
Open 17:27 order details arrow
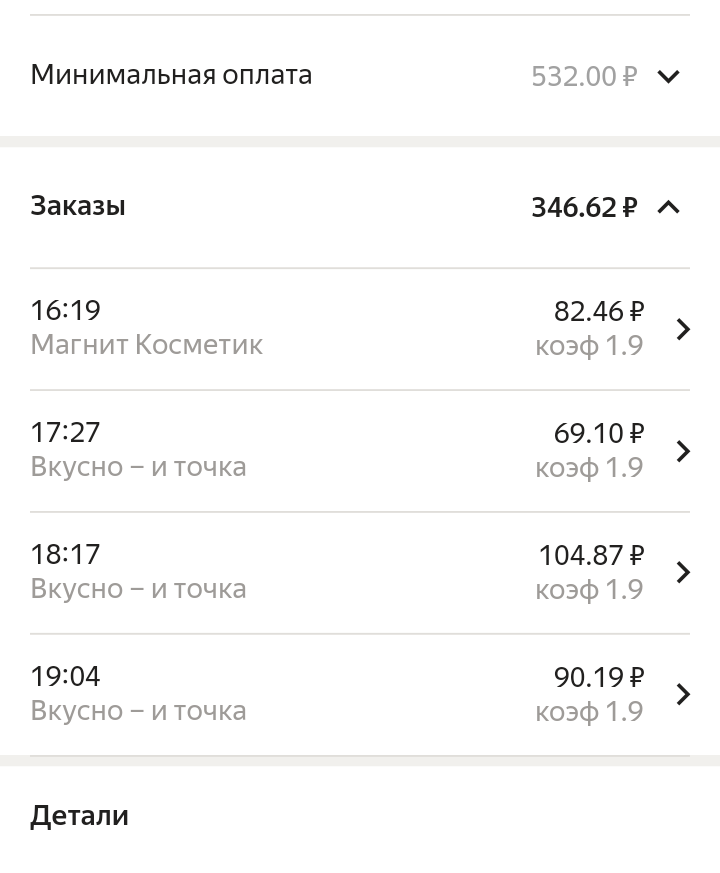(x=683, y=451)
